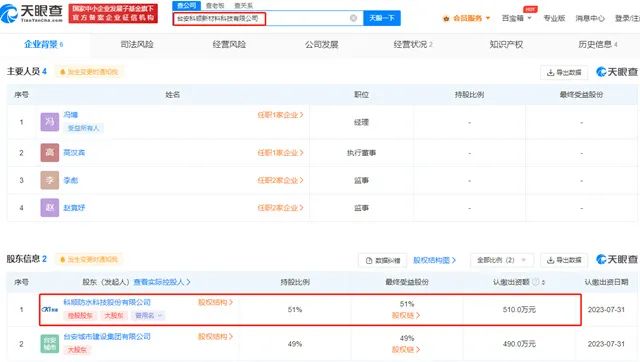
Task: Expand the 曾用名 tag on shareholder 1
Action: [x=149, y=315]
